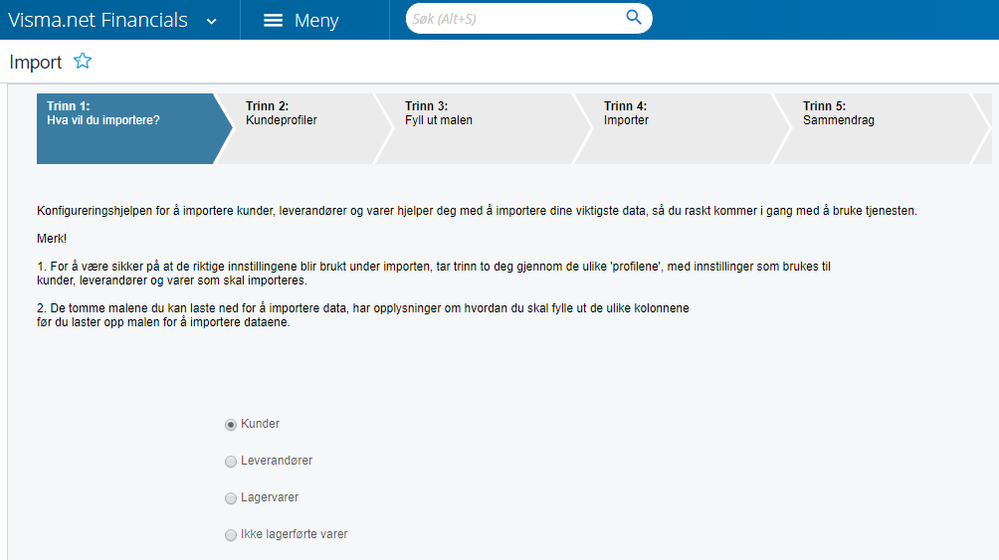Go to Trinn 3 Fyll ut malen
999x560 pixels.
[x=484, y=129]
